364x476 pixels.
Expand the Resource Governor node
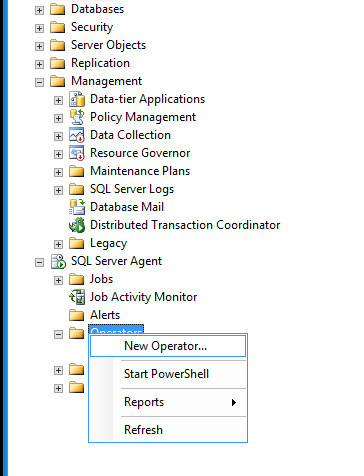[x=58, y=154]
